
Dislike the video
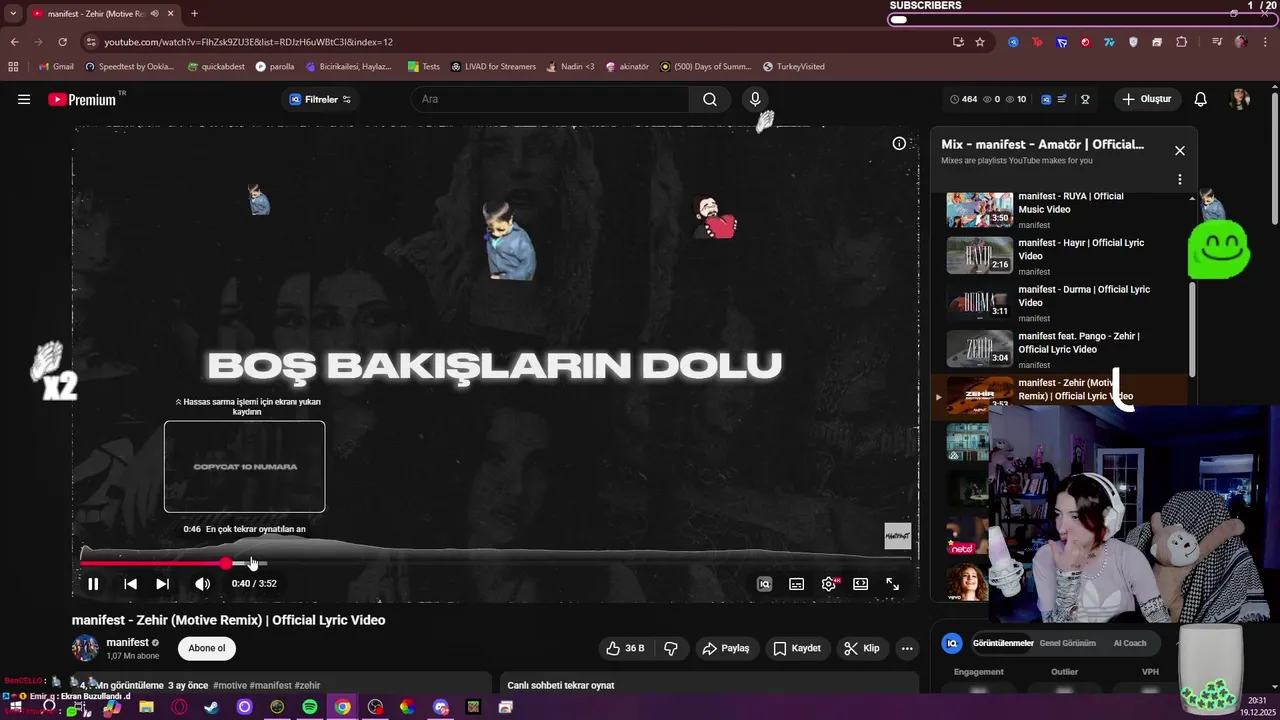click(671, 648)
